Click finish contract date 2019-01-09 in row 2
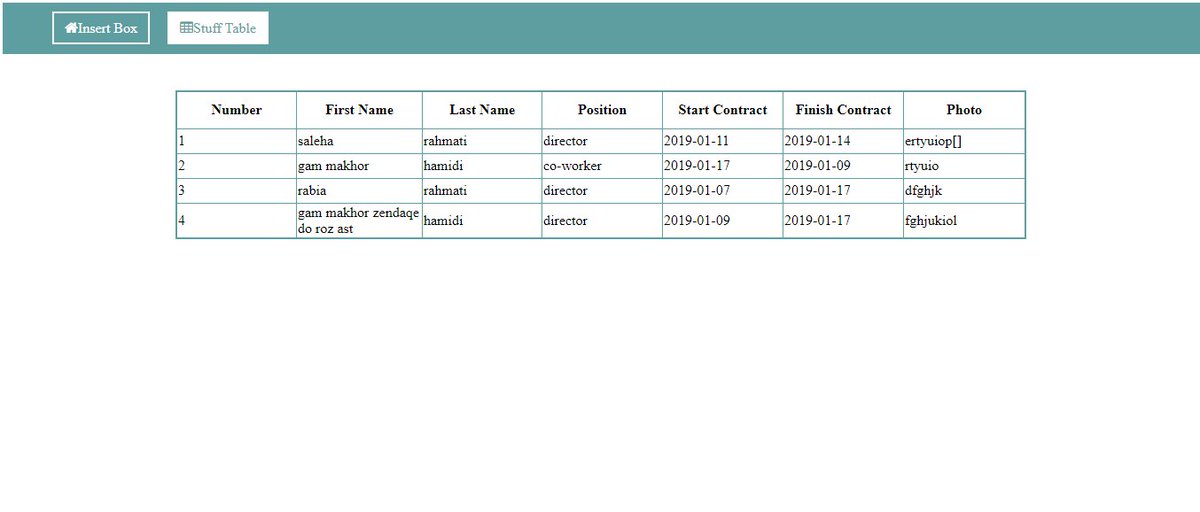The image size is (1200, 512). tap(843, 166)
